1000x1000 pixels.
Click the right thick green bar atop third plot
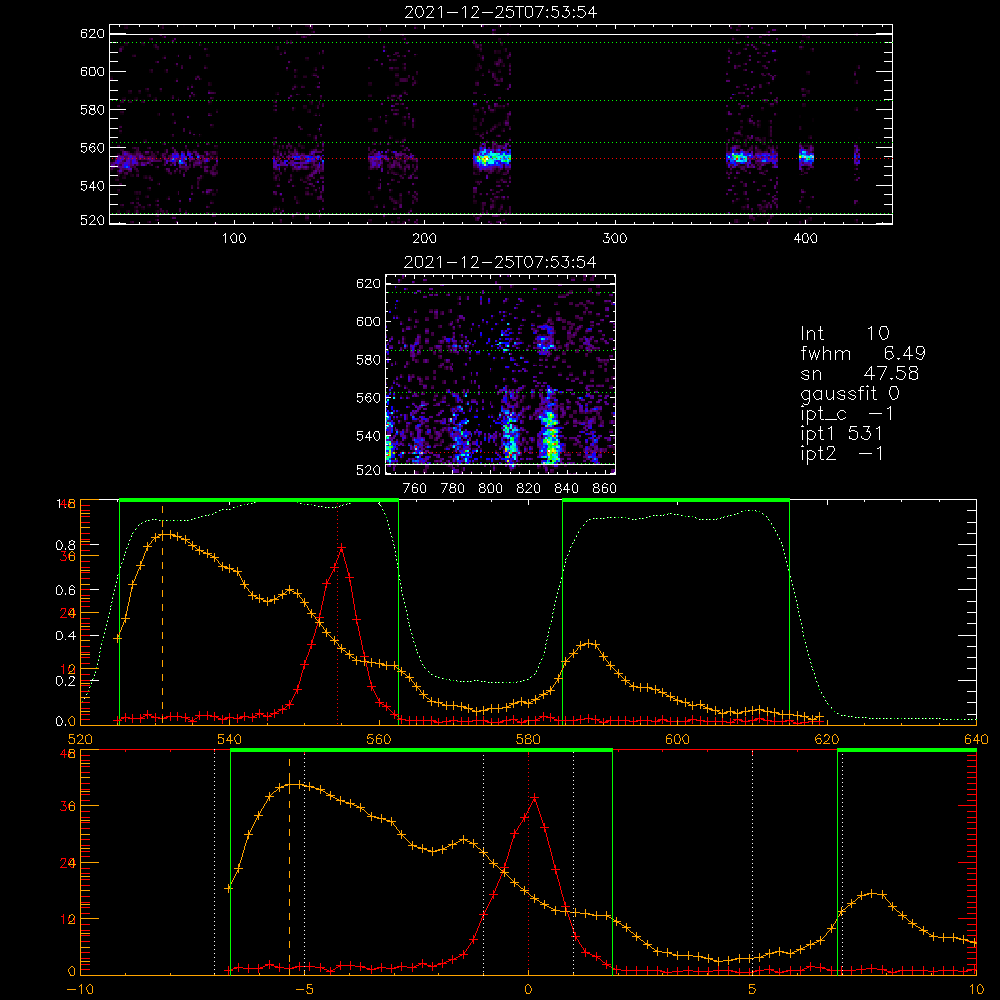click(676, 500)
